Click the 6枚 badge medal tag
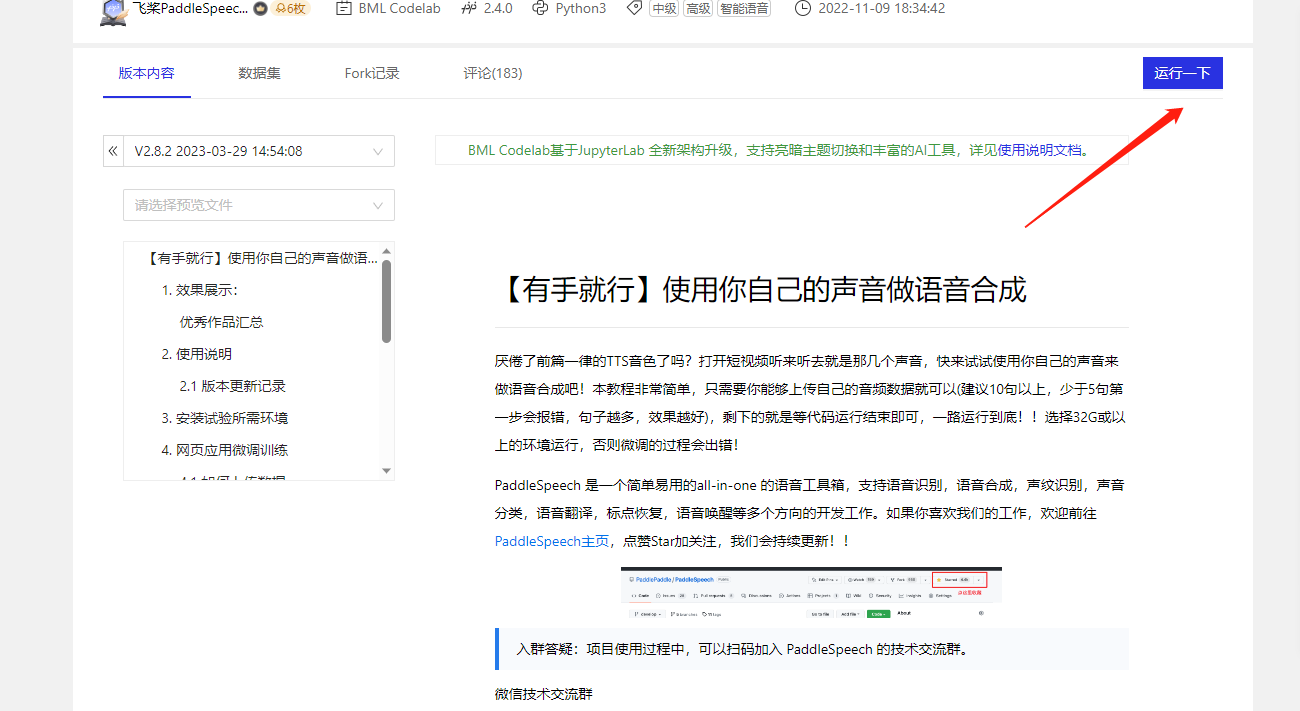This screenshot has width=1300, height=711. pyautogui.click(x=292, y=8)
